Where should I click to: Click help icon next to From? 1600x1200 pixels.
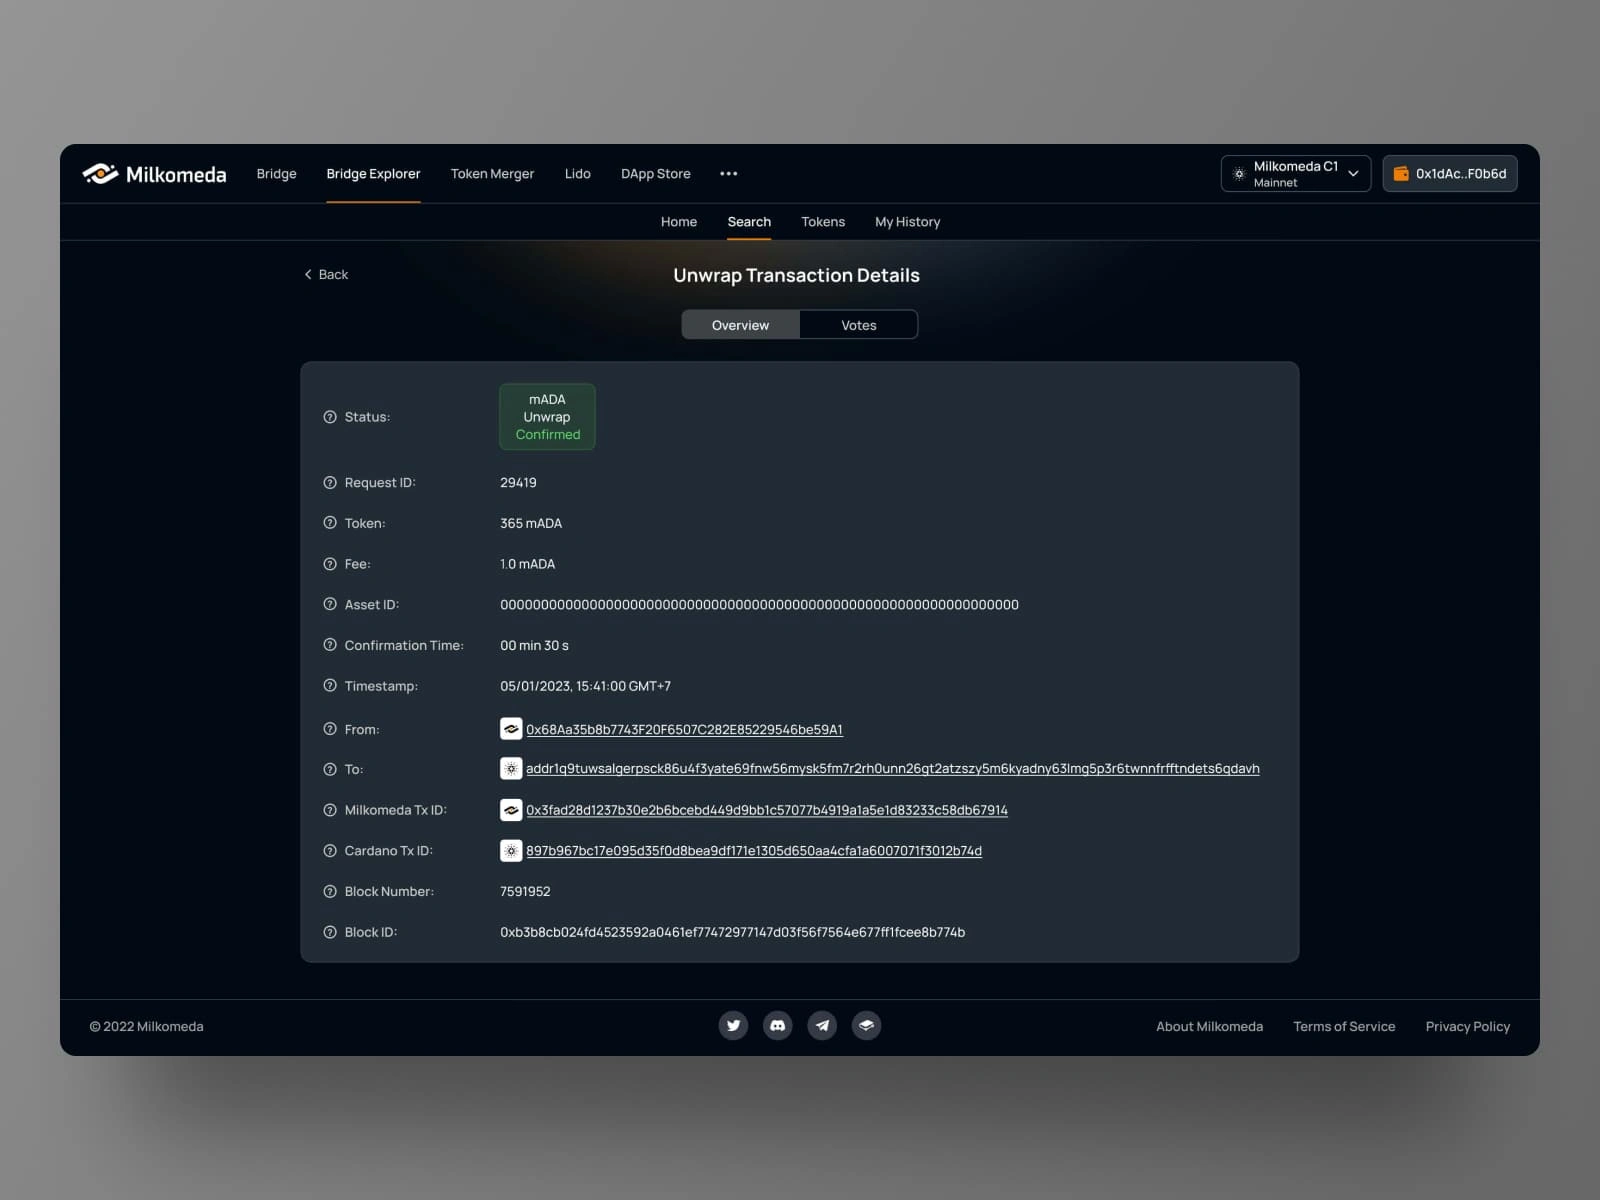click(x=330, y=730)
